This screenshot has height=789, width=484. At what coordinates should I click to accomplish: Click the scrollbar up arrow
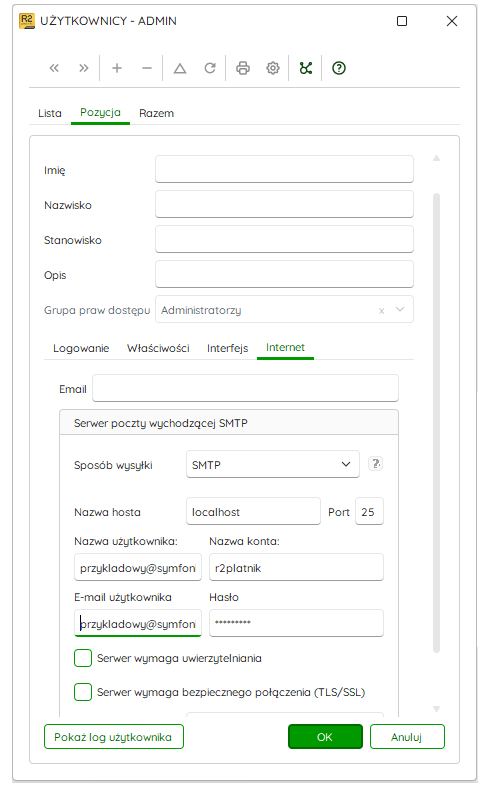[x=436, y=158]
